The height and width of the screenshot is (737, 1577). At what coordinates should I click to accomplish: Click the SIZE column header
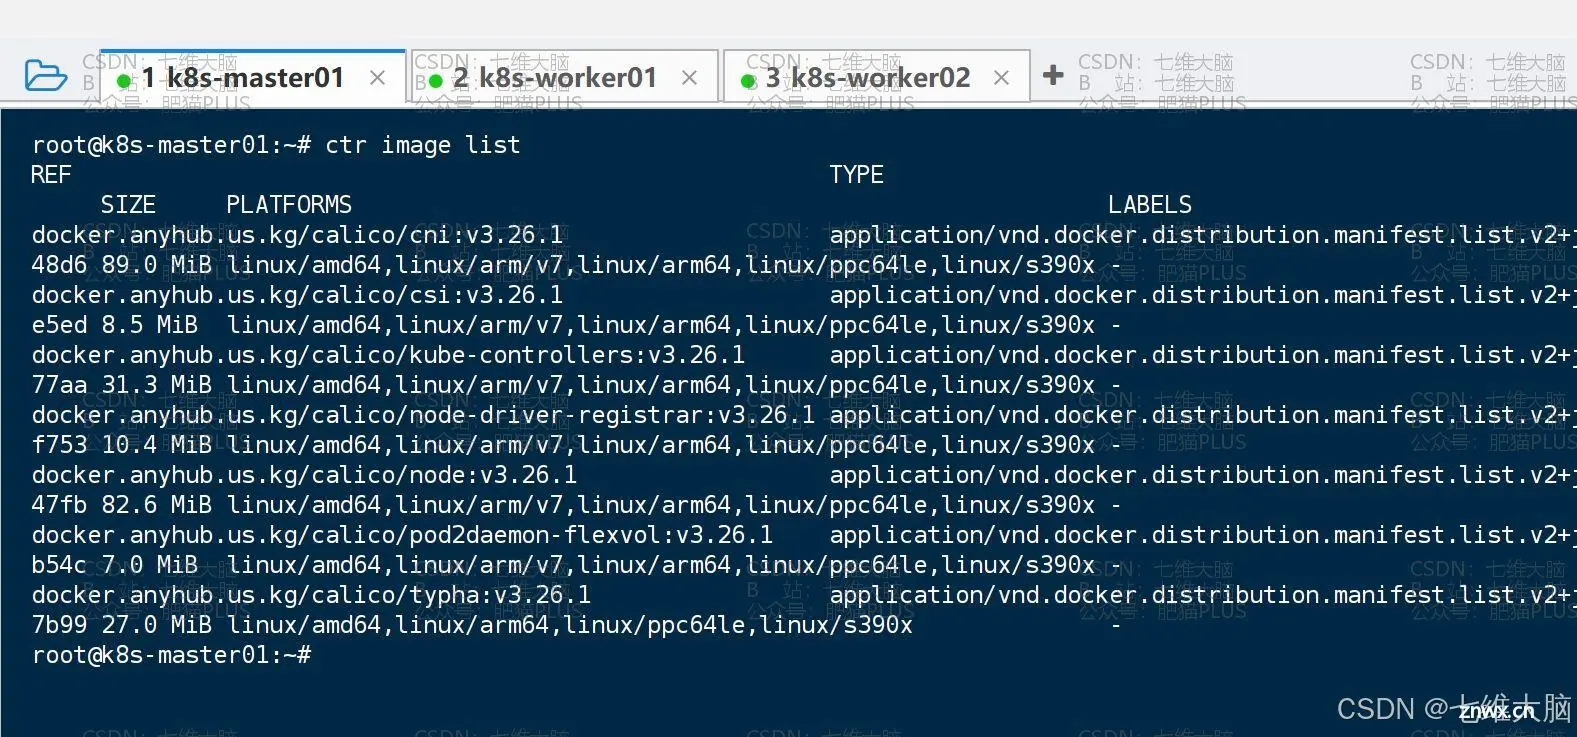(129, 205)
